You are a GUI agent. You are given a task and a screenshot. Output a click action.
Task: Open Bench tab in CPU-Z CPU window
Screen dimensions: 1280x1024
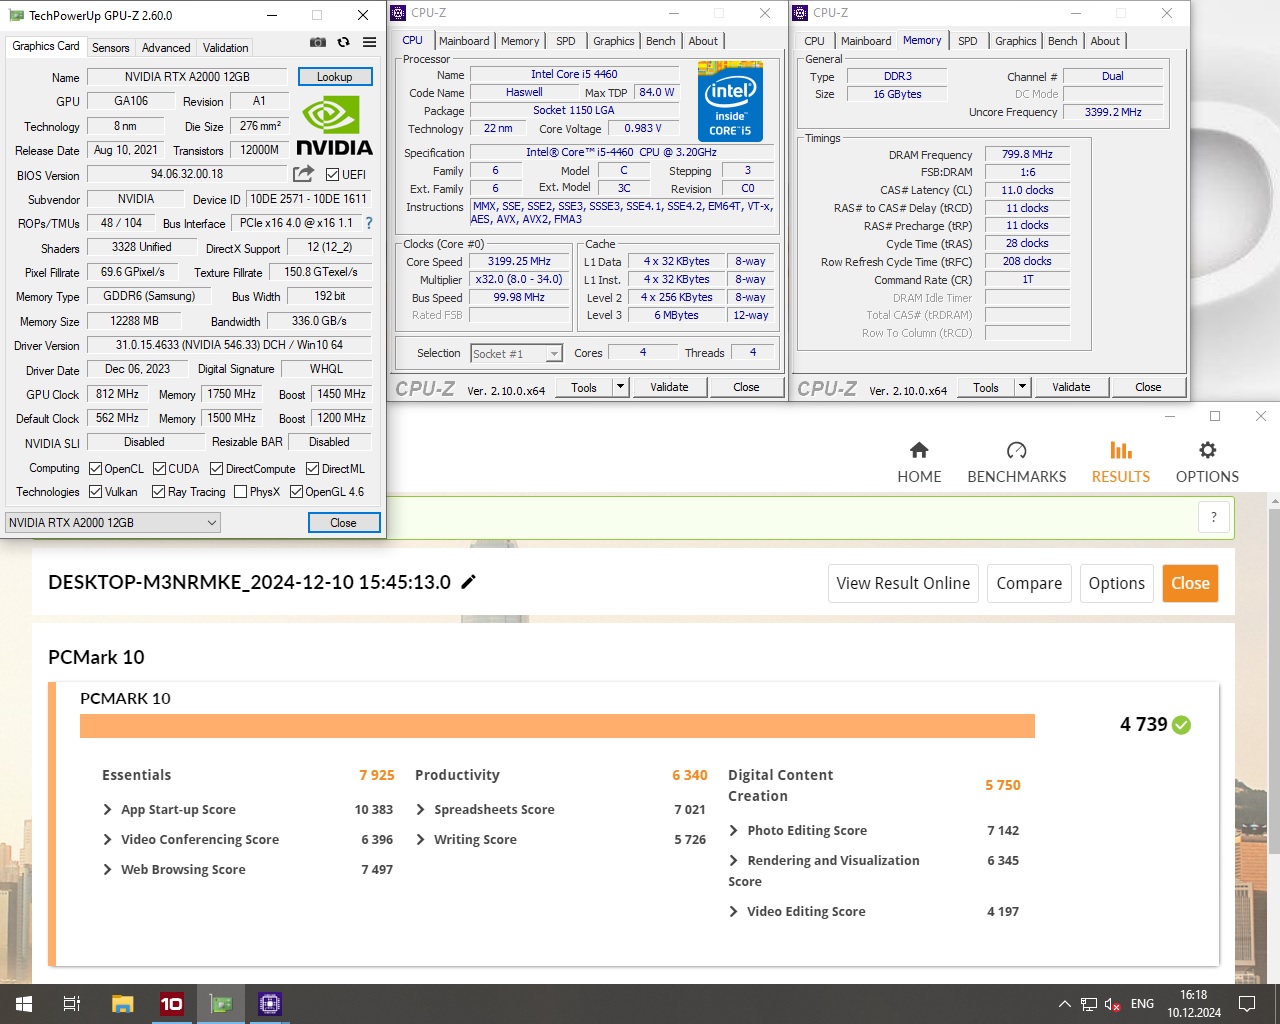point(661,41)
